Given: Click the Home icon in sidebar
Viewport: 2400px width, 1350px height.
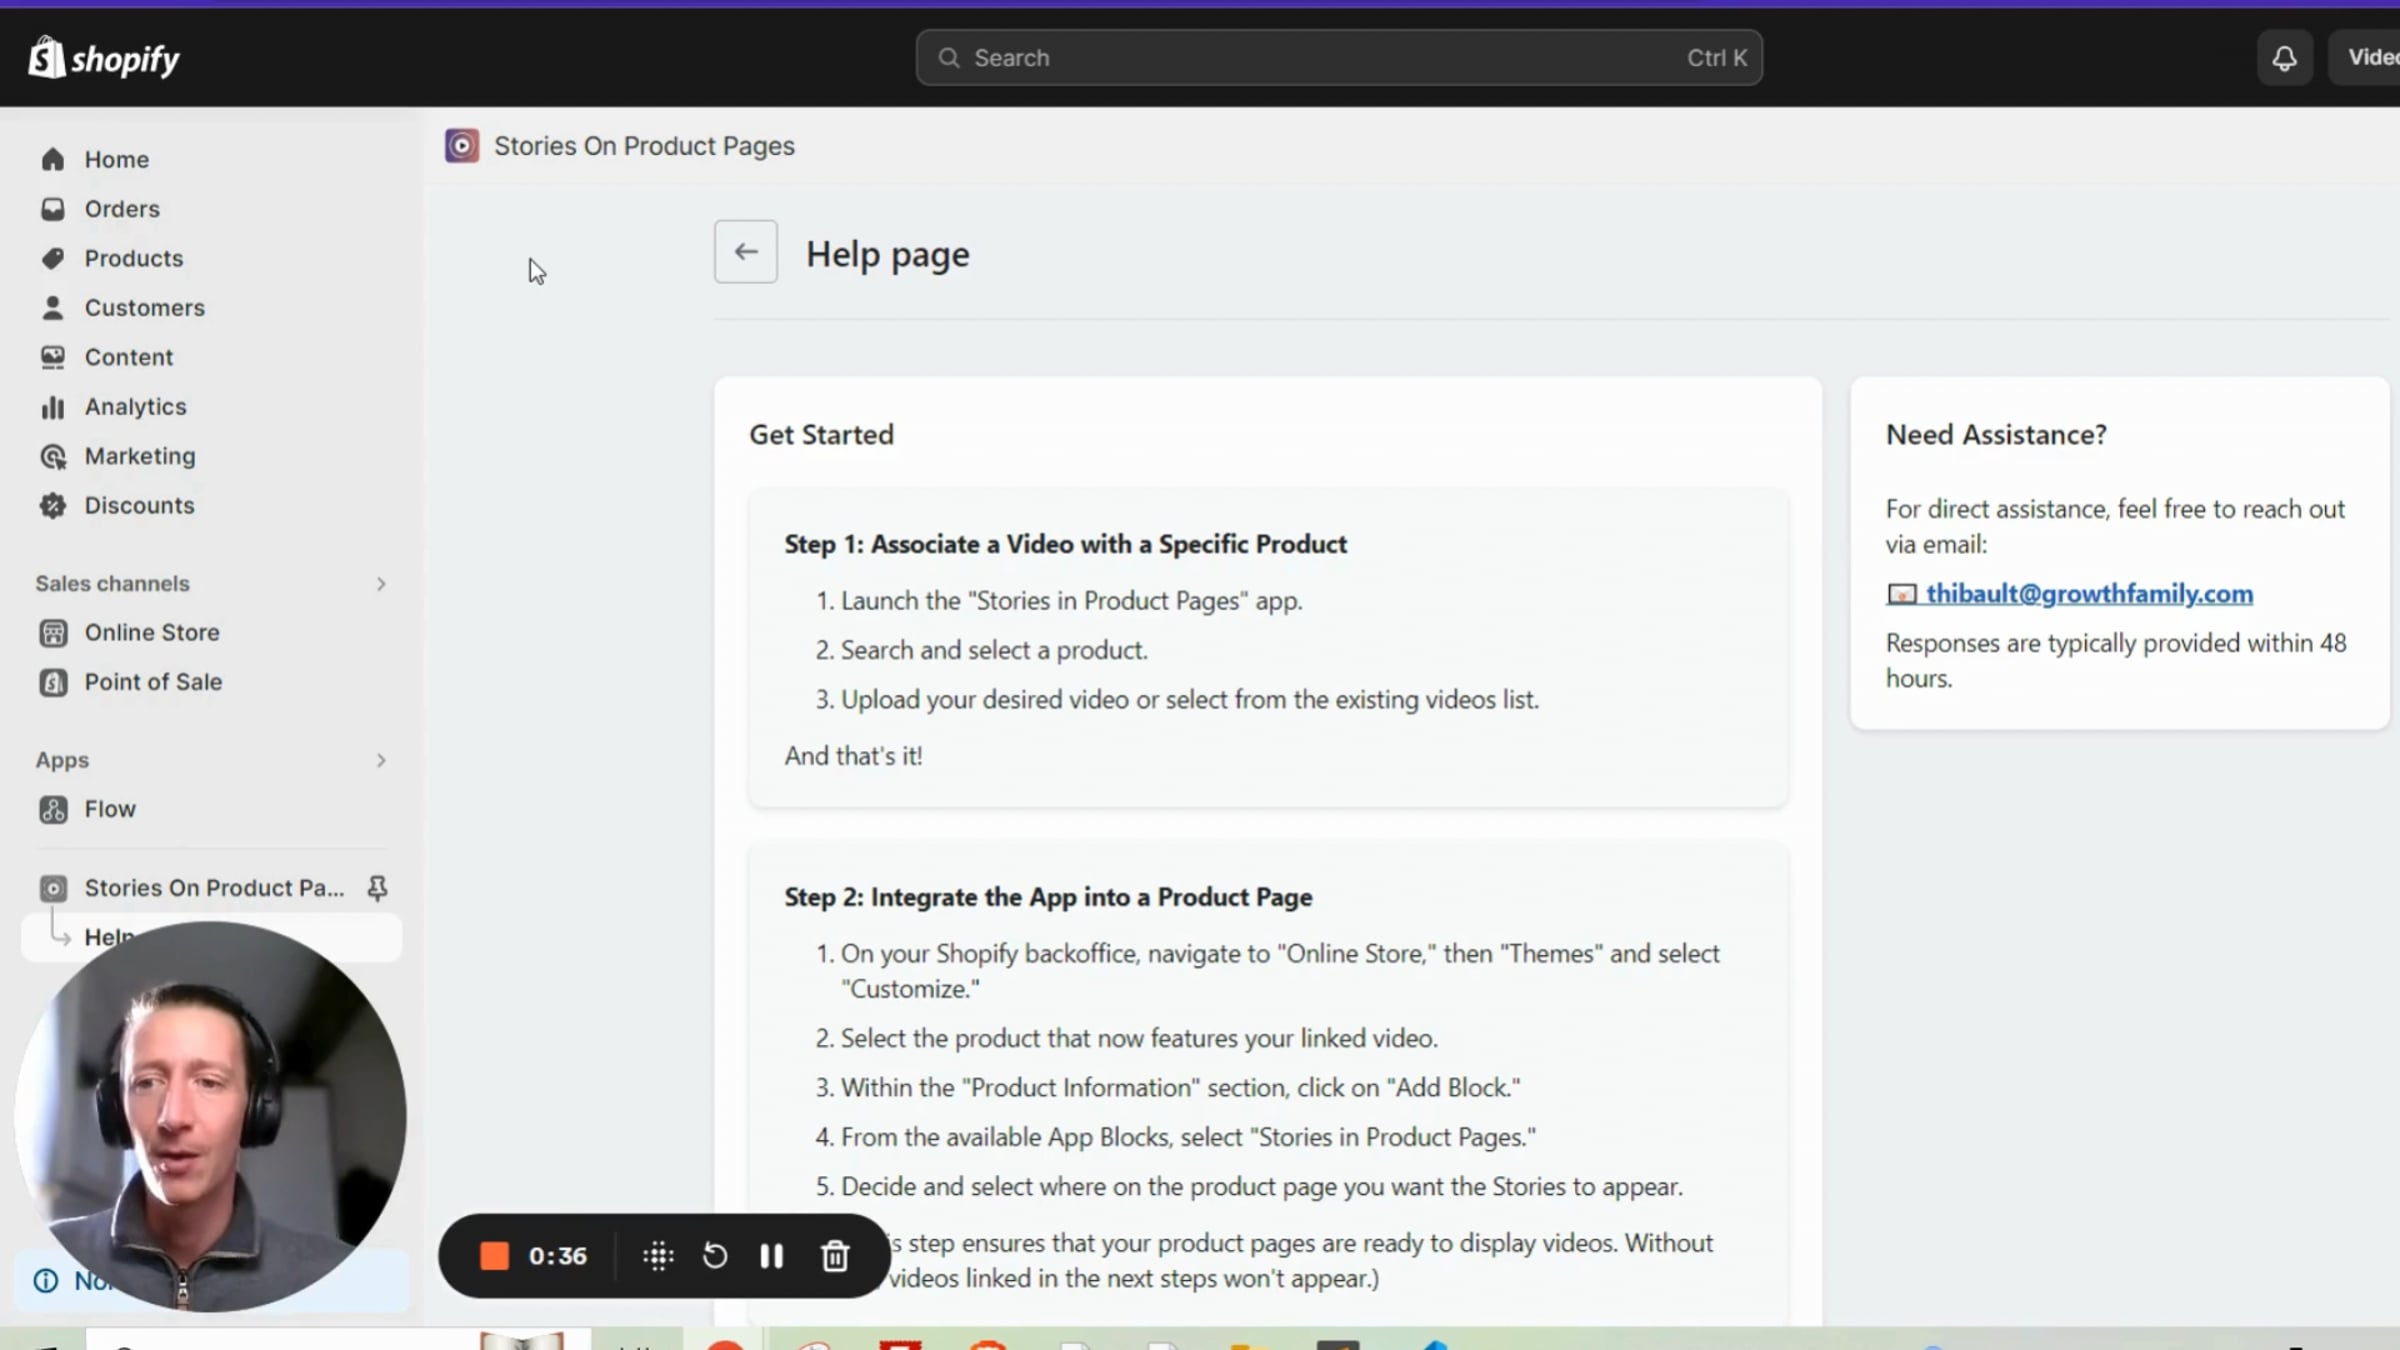Looking at the screenshot, I should (x=53, y=160).
